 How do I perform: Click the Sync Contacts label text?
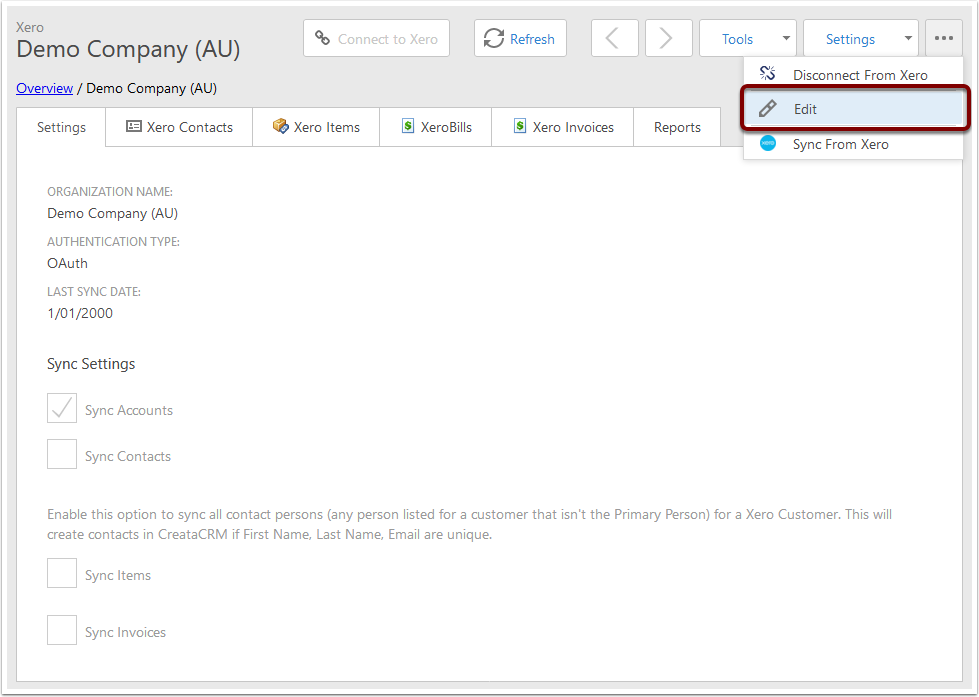point(128,457)
